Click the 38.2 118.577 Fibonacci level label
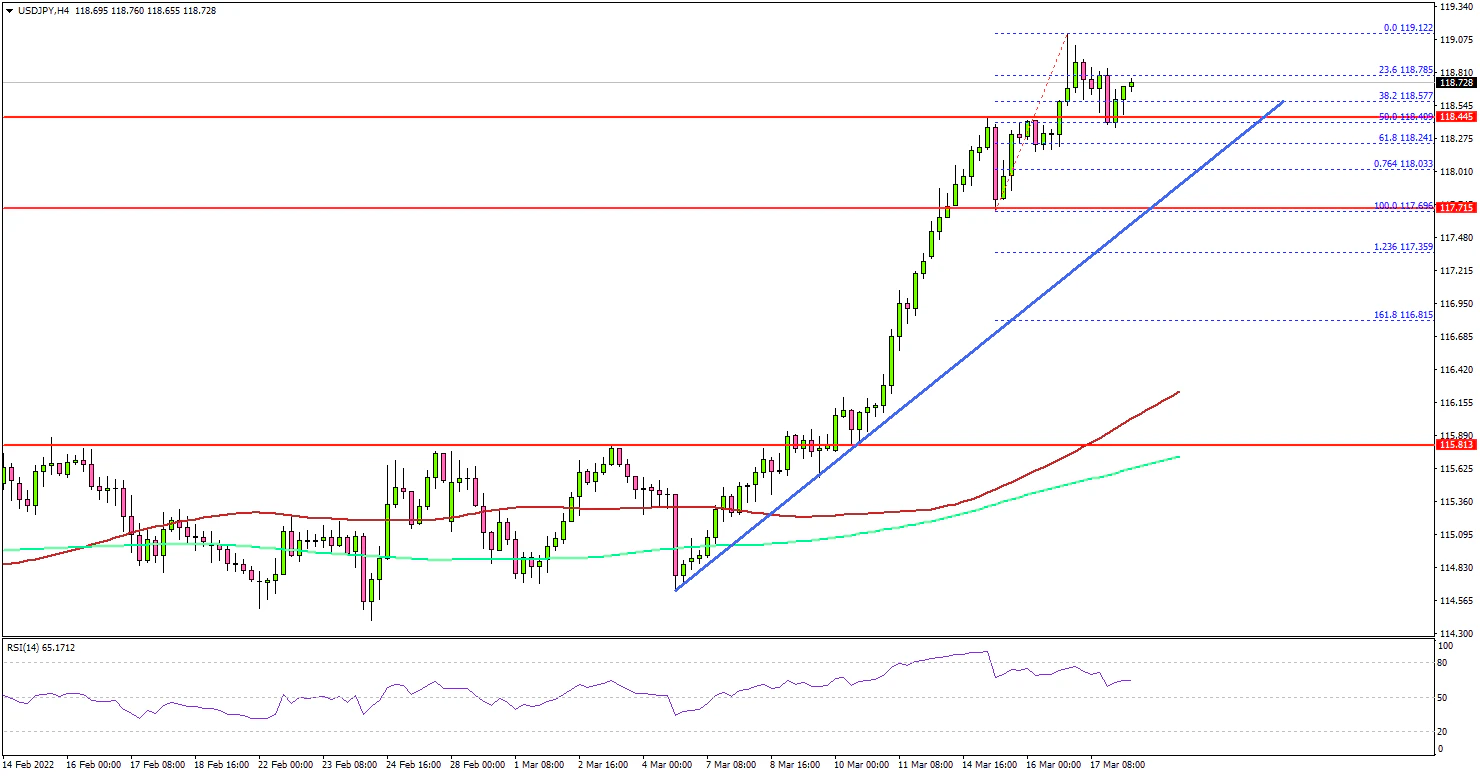 coord(1406,96)
